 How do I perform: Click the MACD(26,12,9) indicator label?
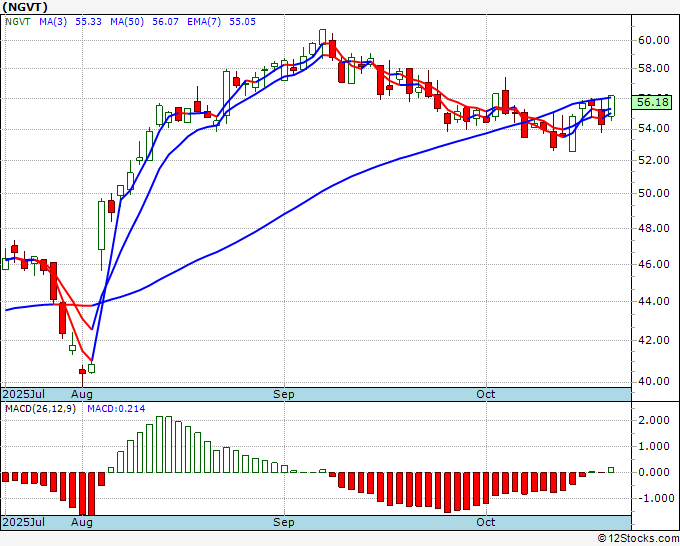[x=40, y=409]
